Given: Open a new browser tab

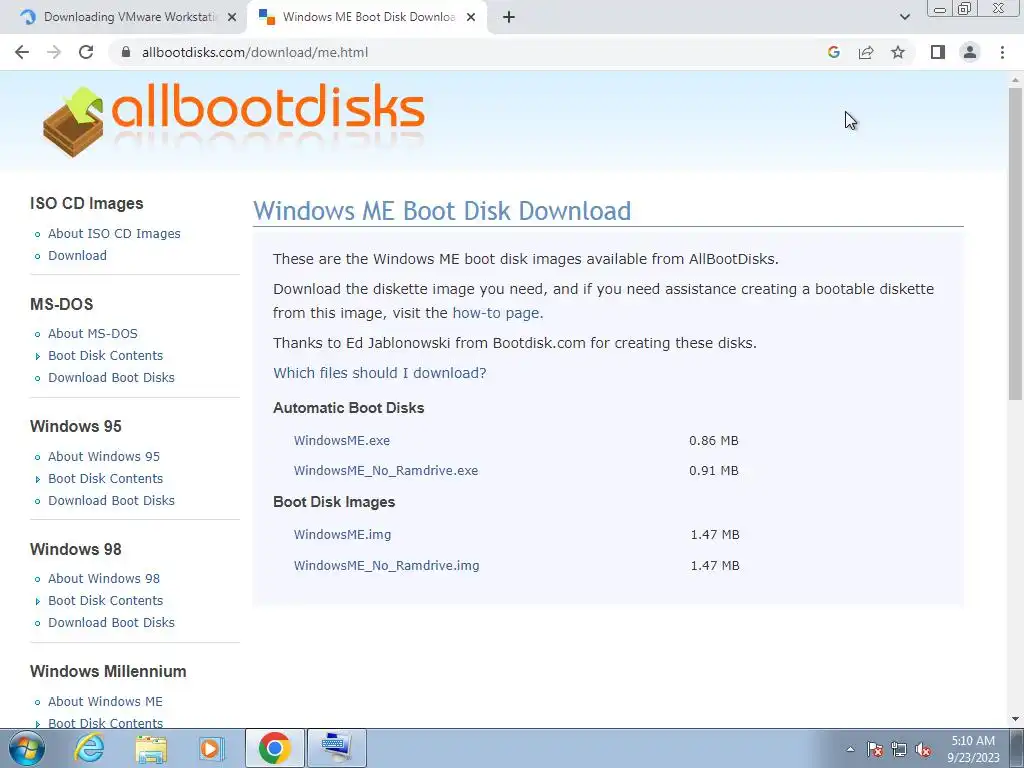Looking at the screenshot, I should pos(509,17).
